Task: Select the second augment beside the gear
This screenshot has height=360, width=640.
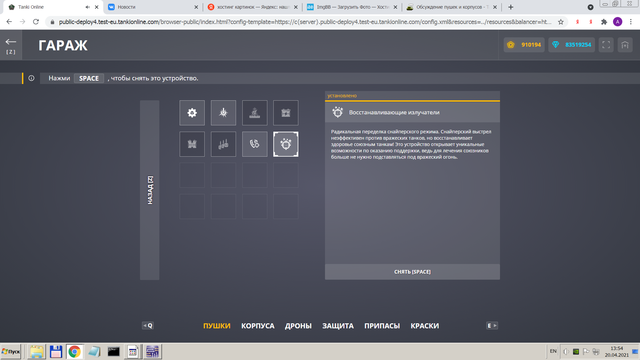Action: pyautogui.click(x=223, y=113)
